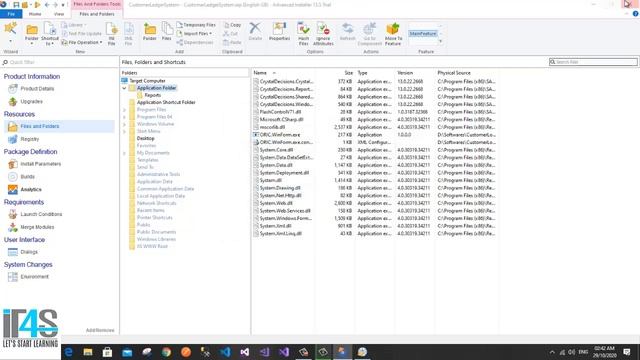Click the INI File ribbon button
Screen dimensions: 640x360
point(111,34)
